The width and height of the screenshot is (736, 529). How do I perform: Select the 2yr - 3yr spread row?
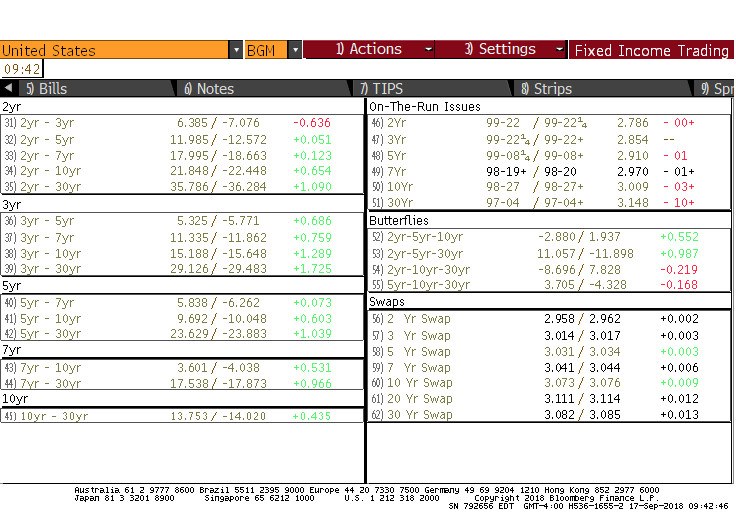(x=182, y=123)
